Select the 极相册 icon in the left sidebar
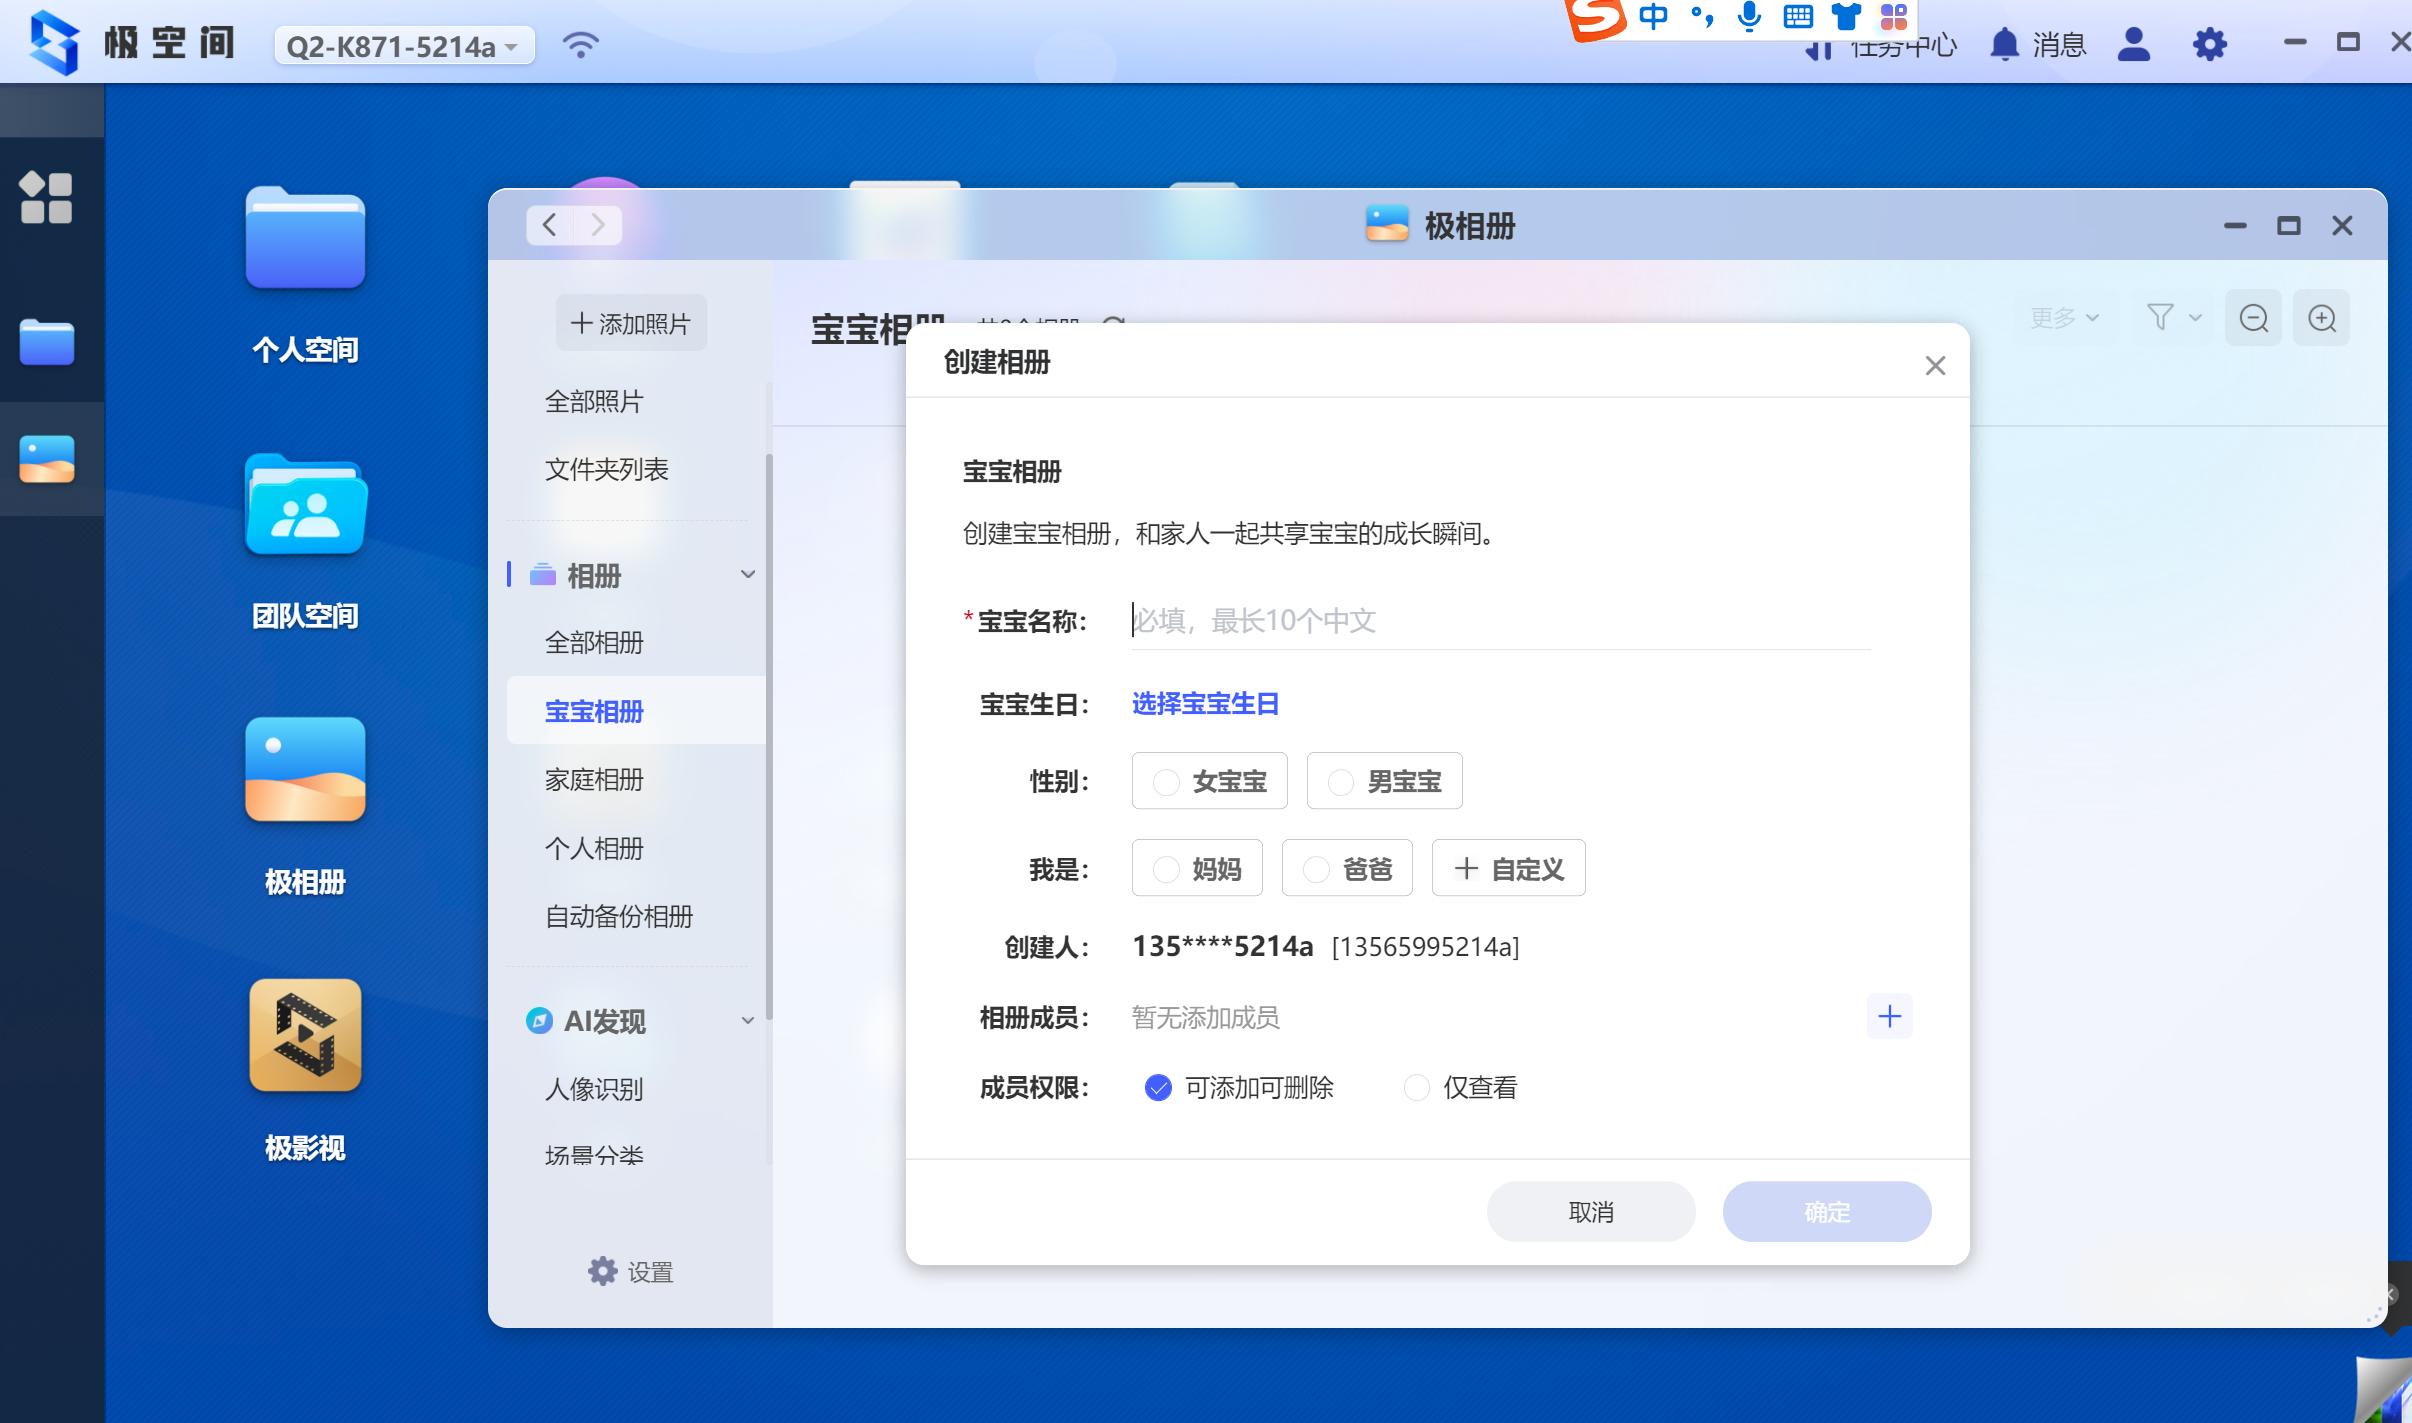2412x1423 pixels. 48,459
